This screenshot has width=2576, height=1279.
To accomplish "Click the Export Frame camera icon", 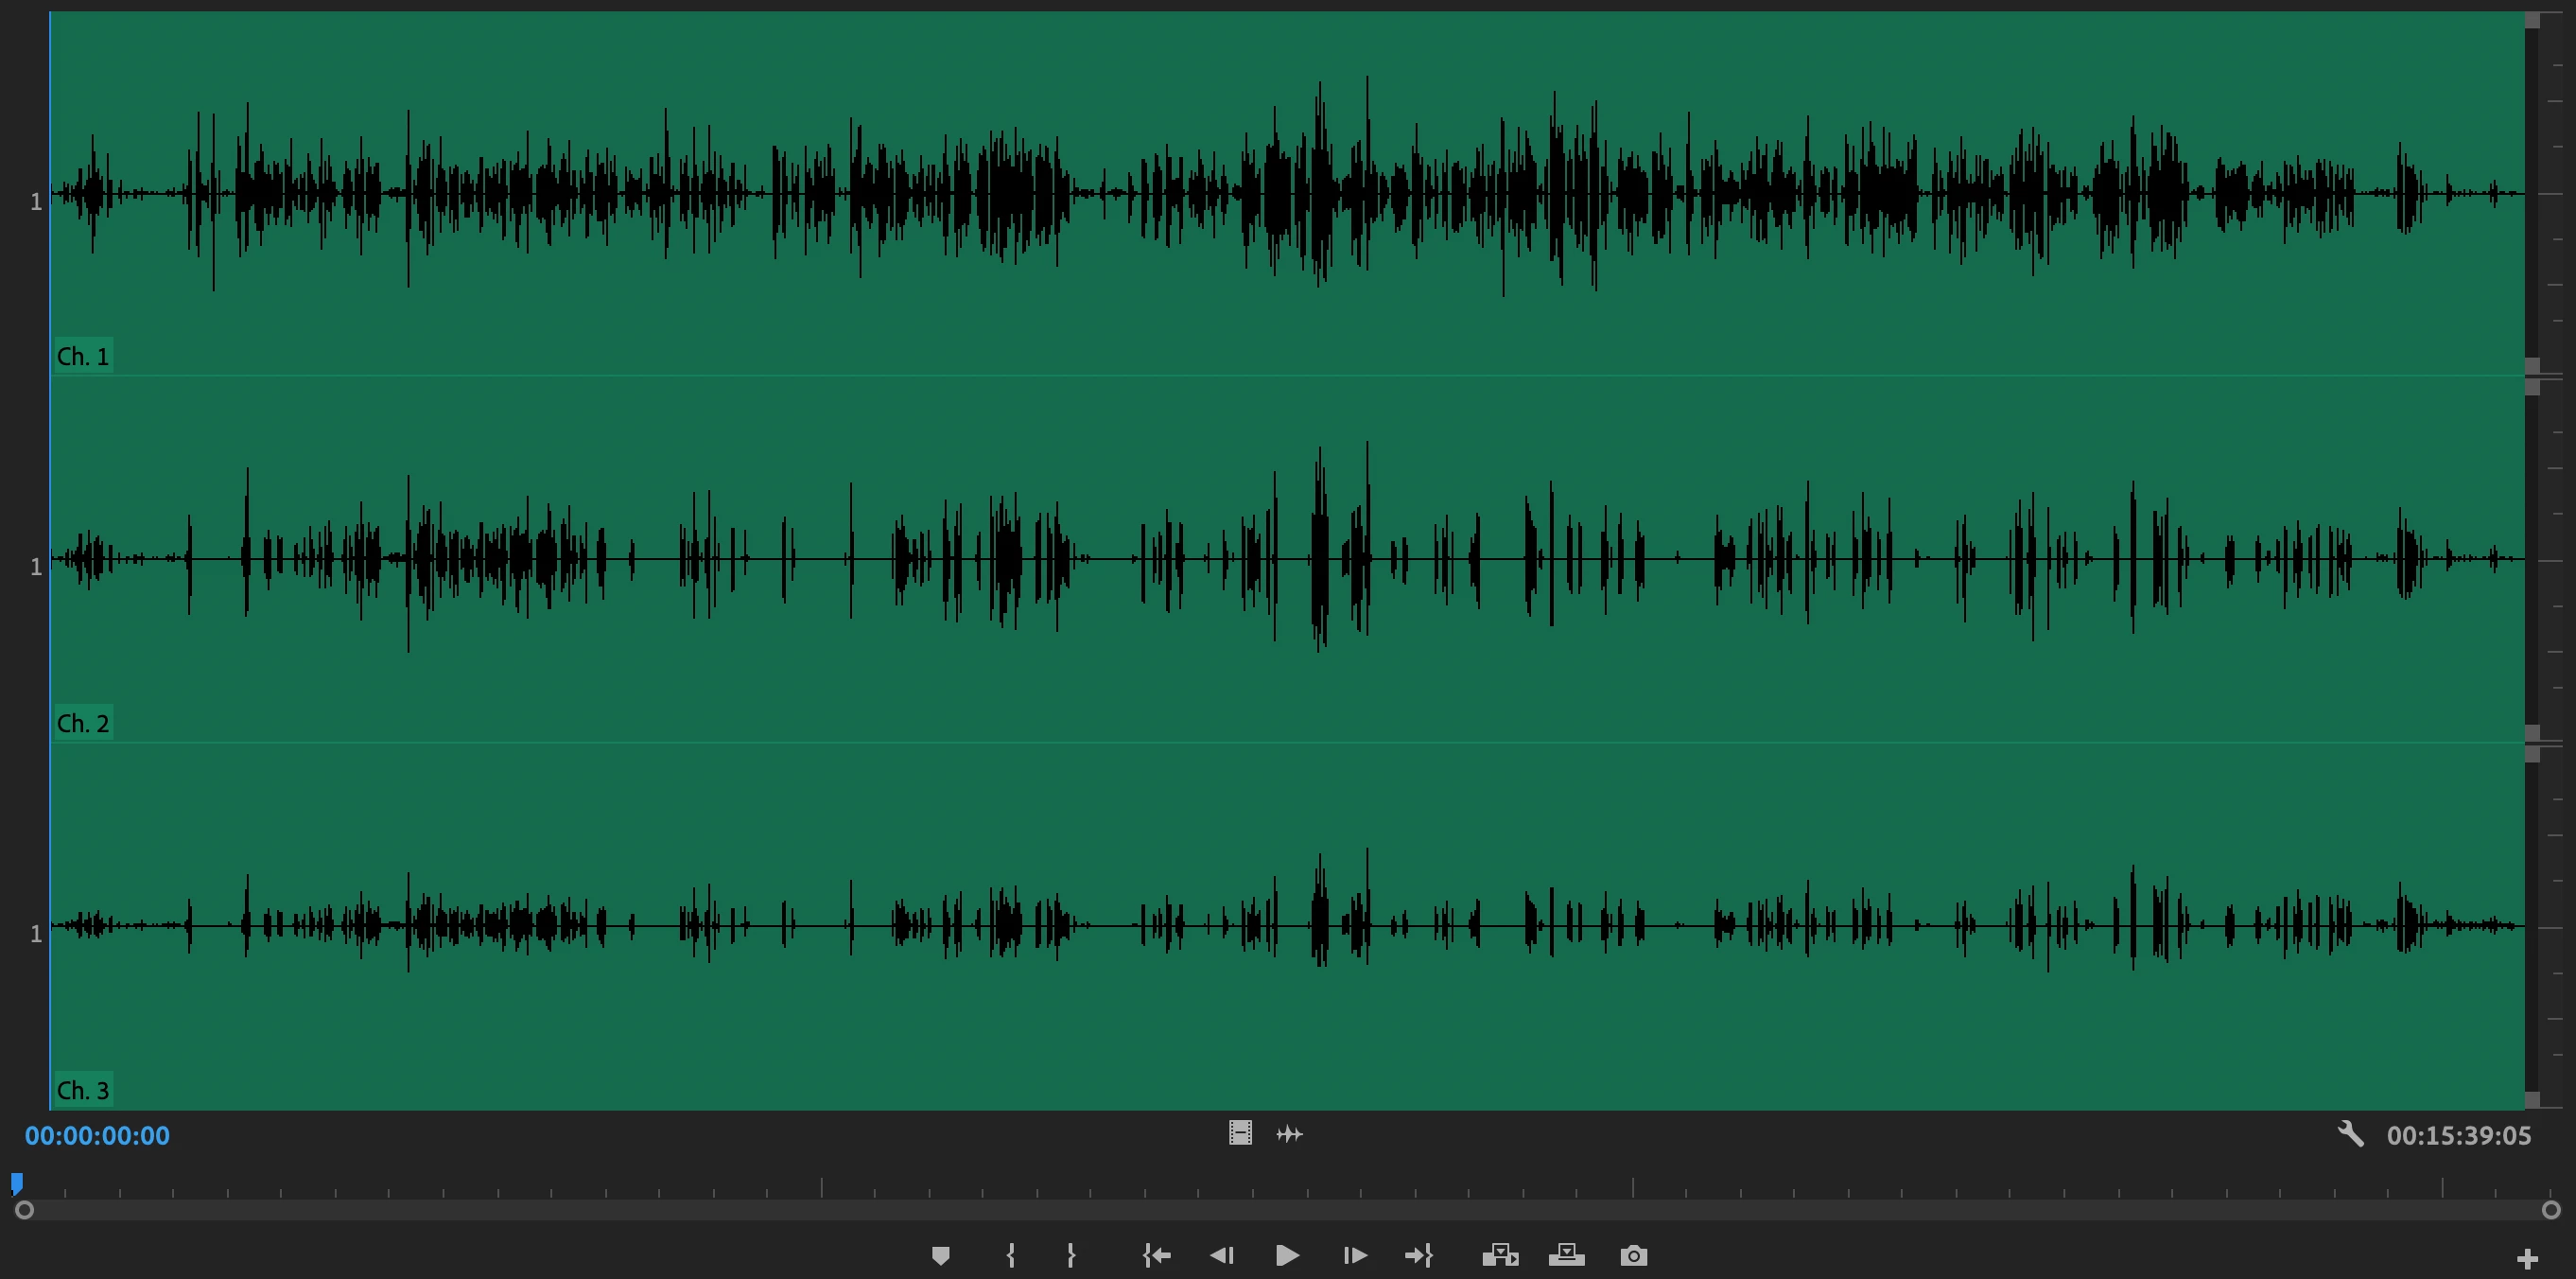I will click(x=1633, y=1255).
